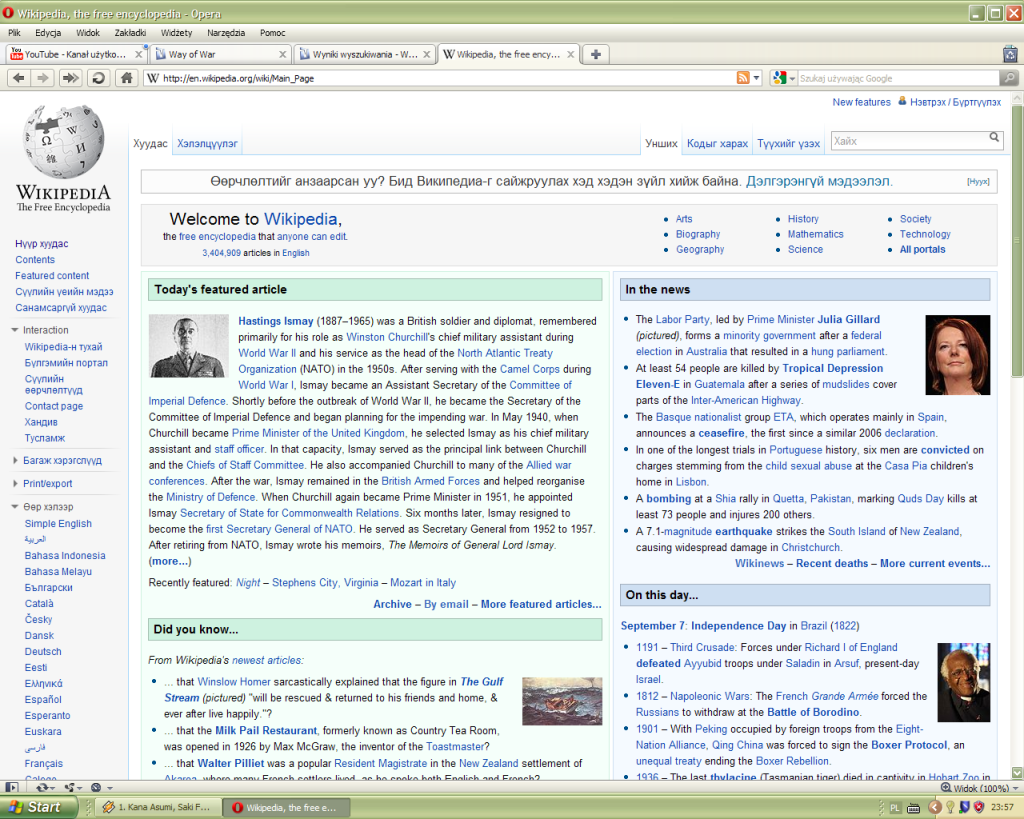Open the Plik menu
The height and width of the screenshot is (819, 1024).
pyautogui.click(x=14, y=33)
